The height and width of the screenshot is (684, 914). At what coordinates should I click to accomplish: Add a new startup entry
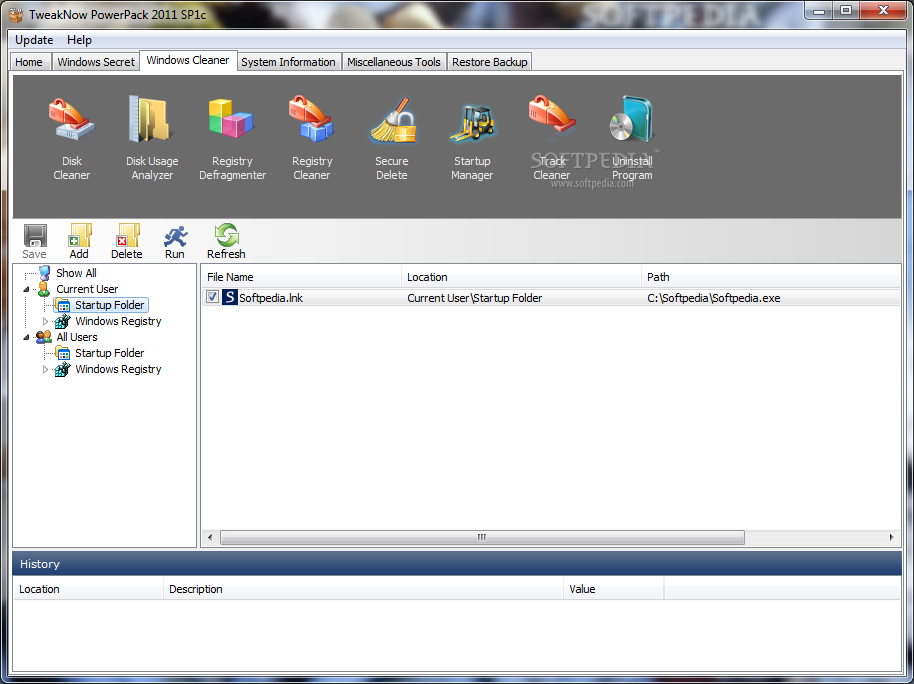pos(79,241)
